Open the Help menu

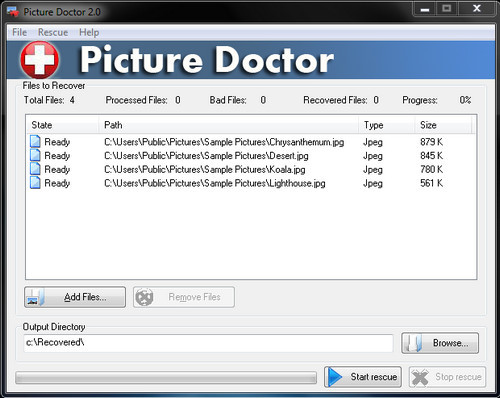click(89, 32)
